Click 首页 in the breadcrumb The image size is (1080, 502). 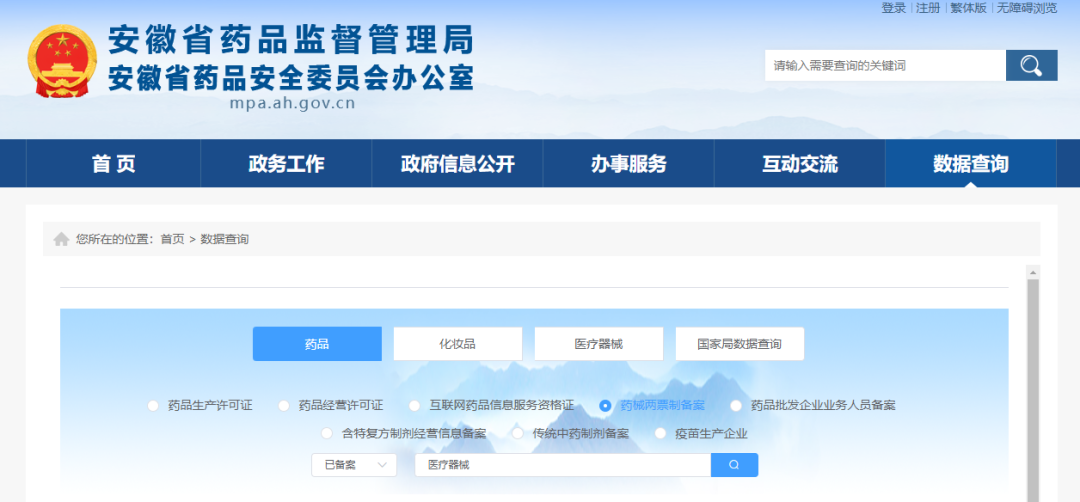172,240
